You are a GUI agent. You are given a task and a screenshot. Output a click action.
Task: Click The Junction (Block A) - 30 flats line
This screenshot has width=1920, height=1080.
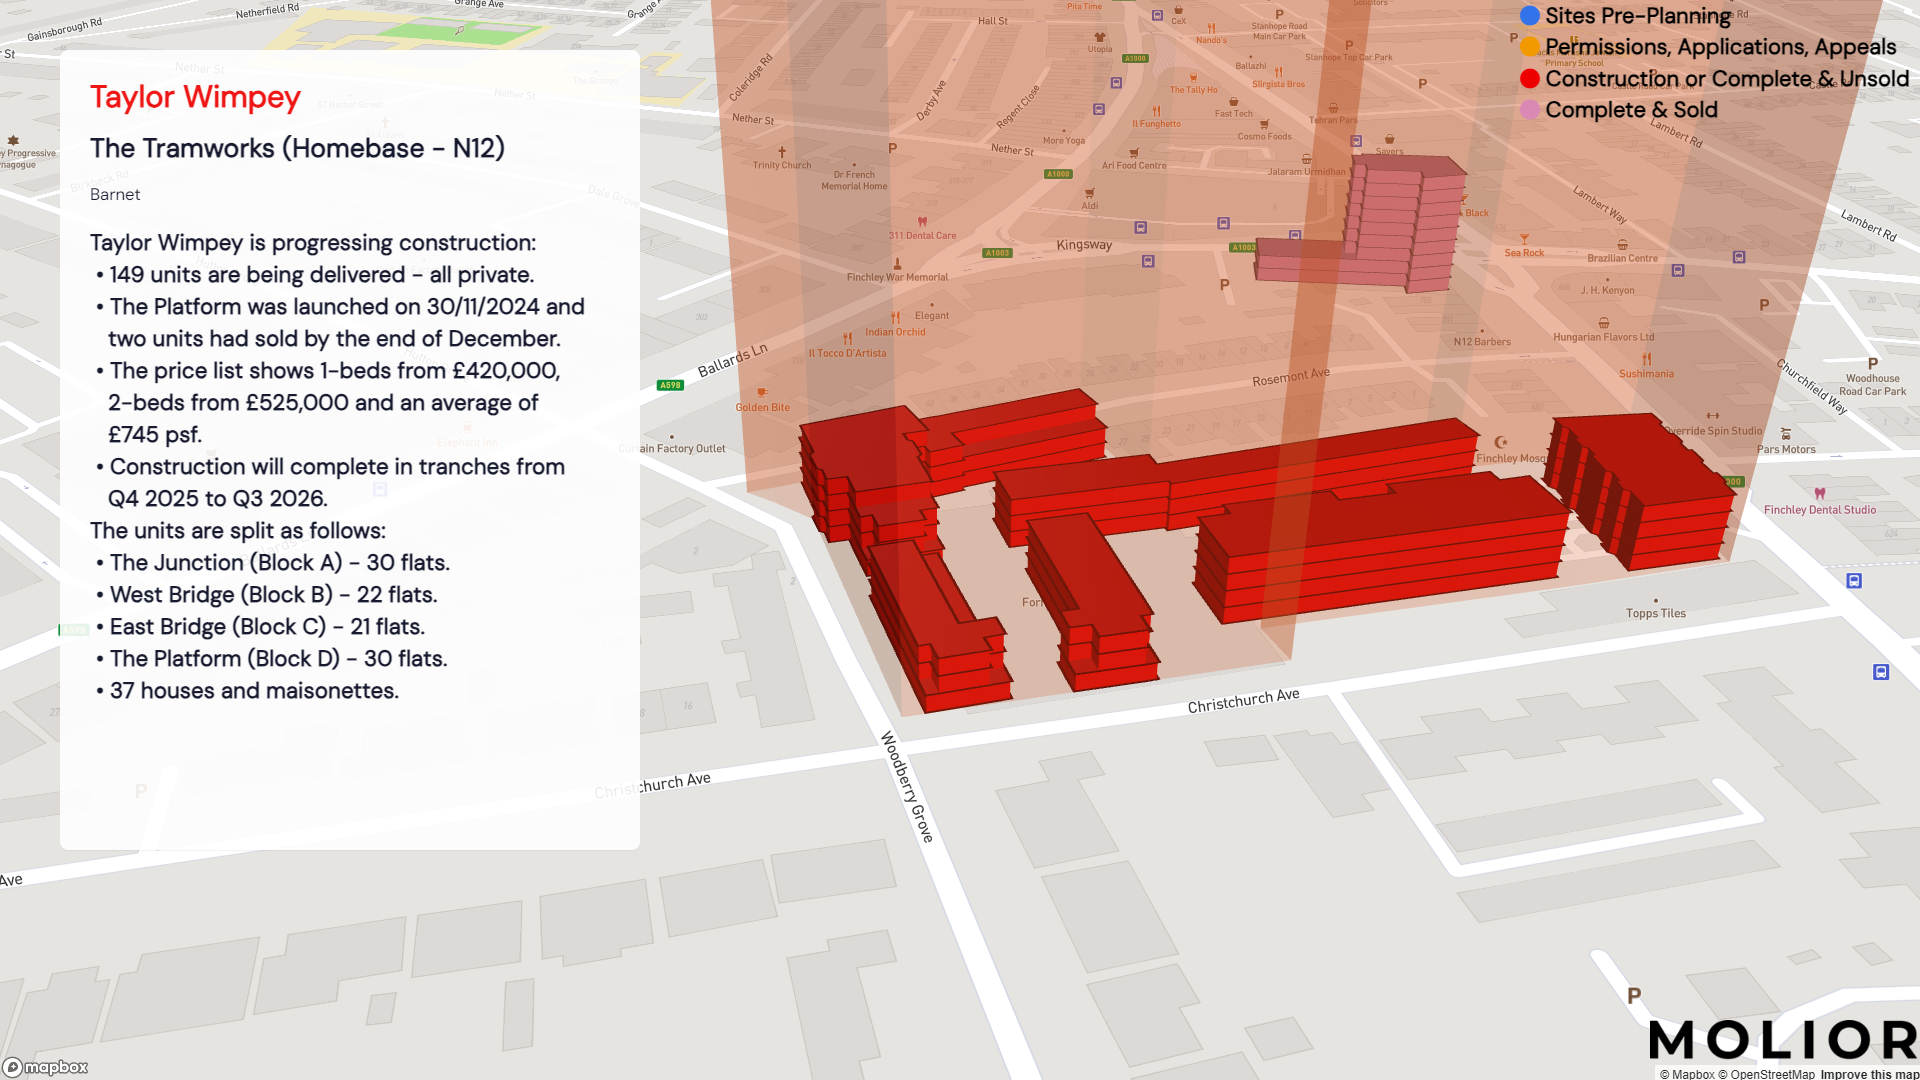point(273,562)
